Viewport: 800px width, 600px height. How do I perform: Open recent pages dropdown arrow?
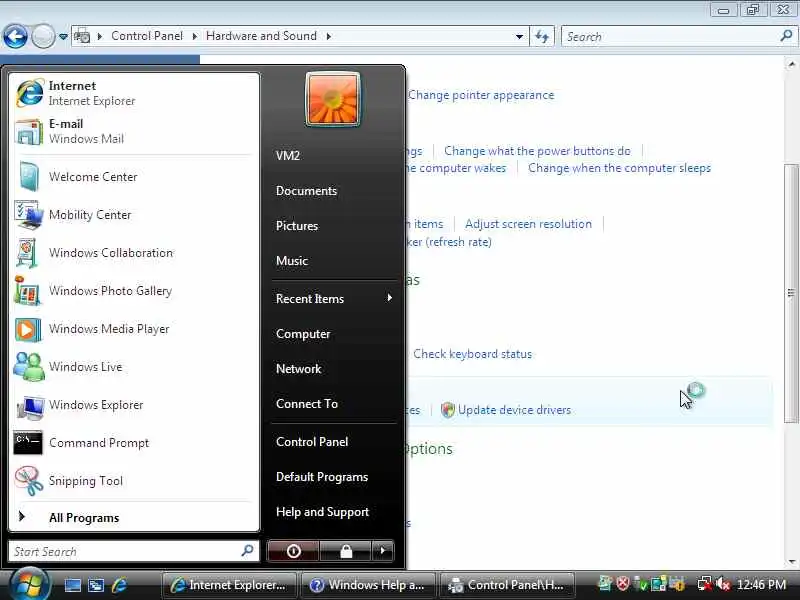point(63,36)
